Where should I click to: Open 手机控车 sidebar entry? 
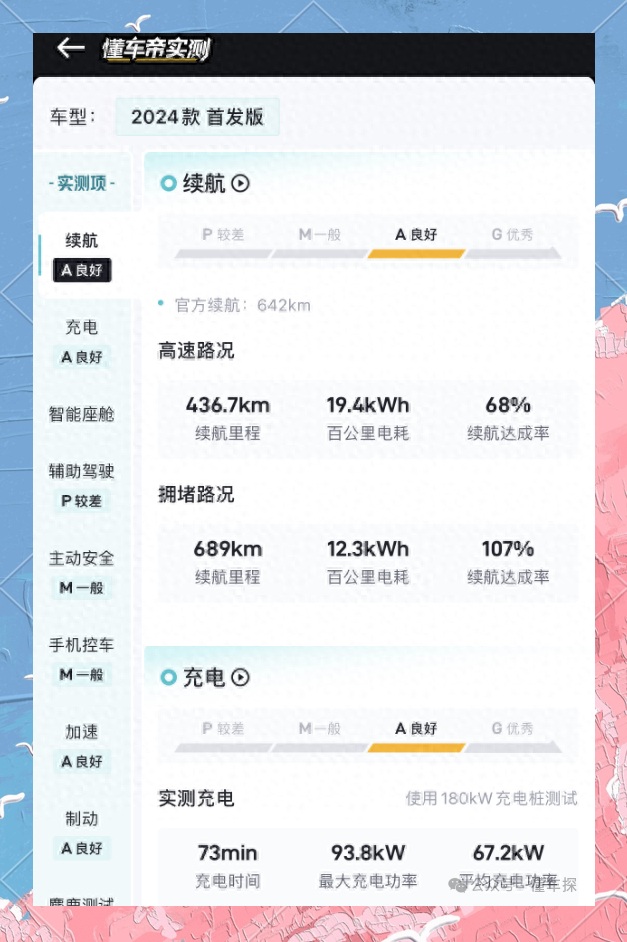[82, 659]
